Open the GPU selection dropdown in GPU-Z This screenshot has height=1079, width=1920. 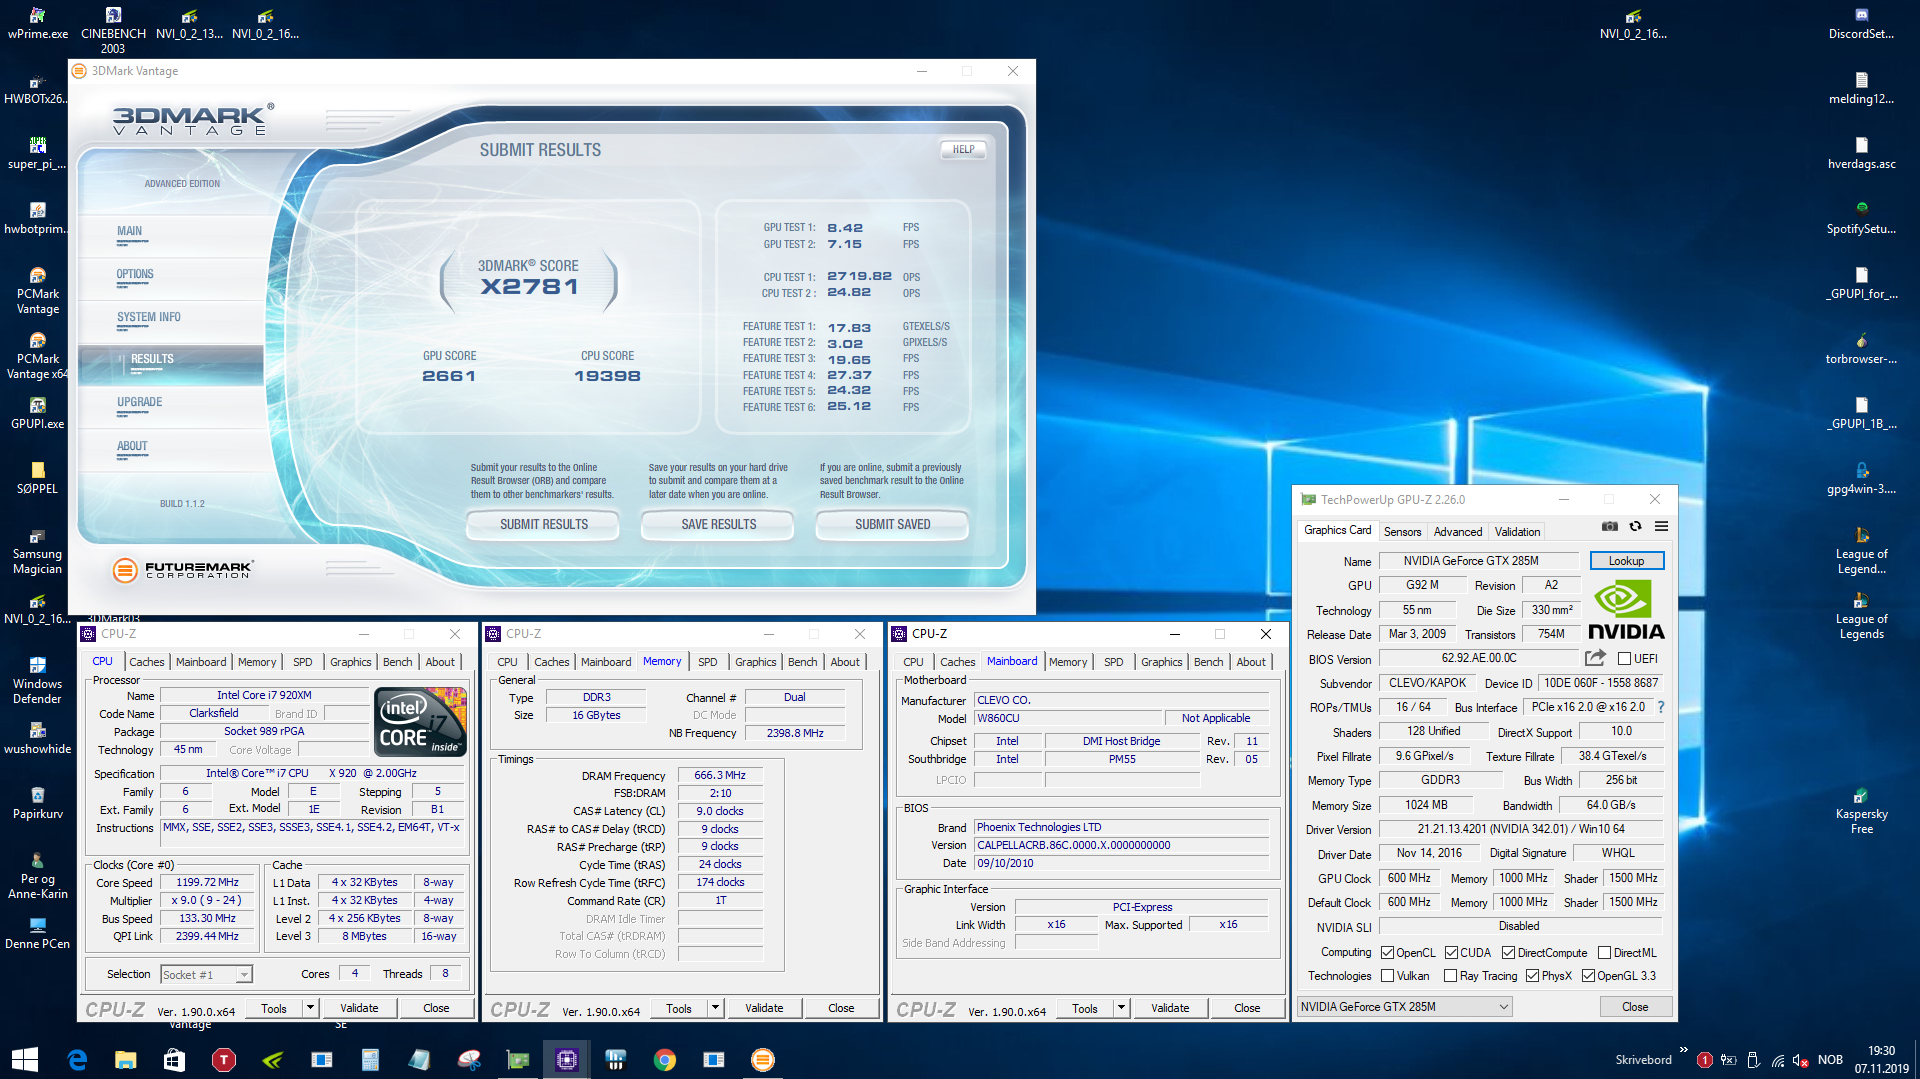click(x=1404, y=1006)
